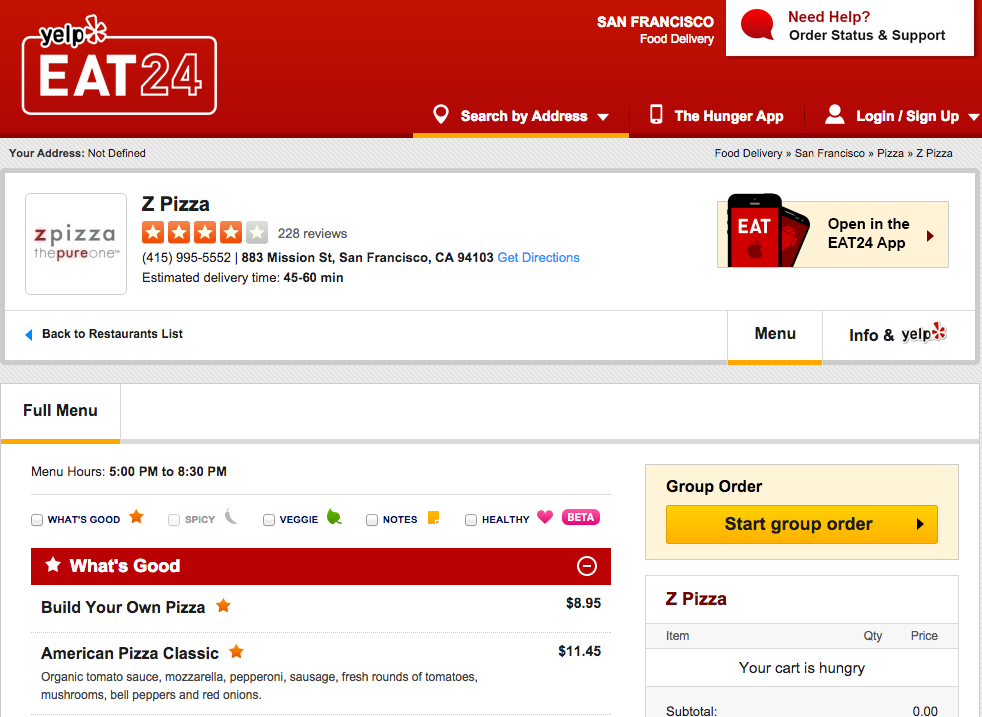
Task: Switch to the Info & Yelp tab
Action: tap(897, 335)
